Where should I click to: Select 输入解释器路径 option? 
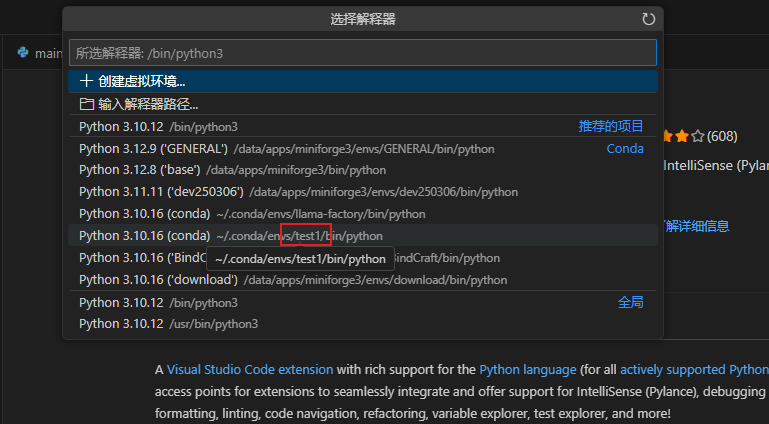coord(363,104)
